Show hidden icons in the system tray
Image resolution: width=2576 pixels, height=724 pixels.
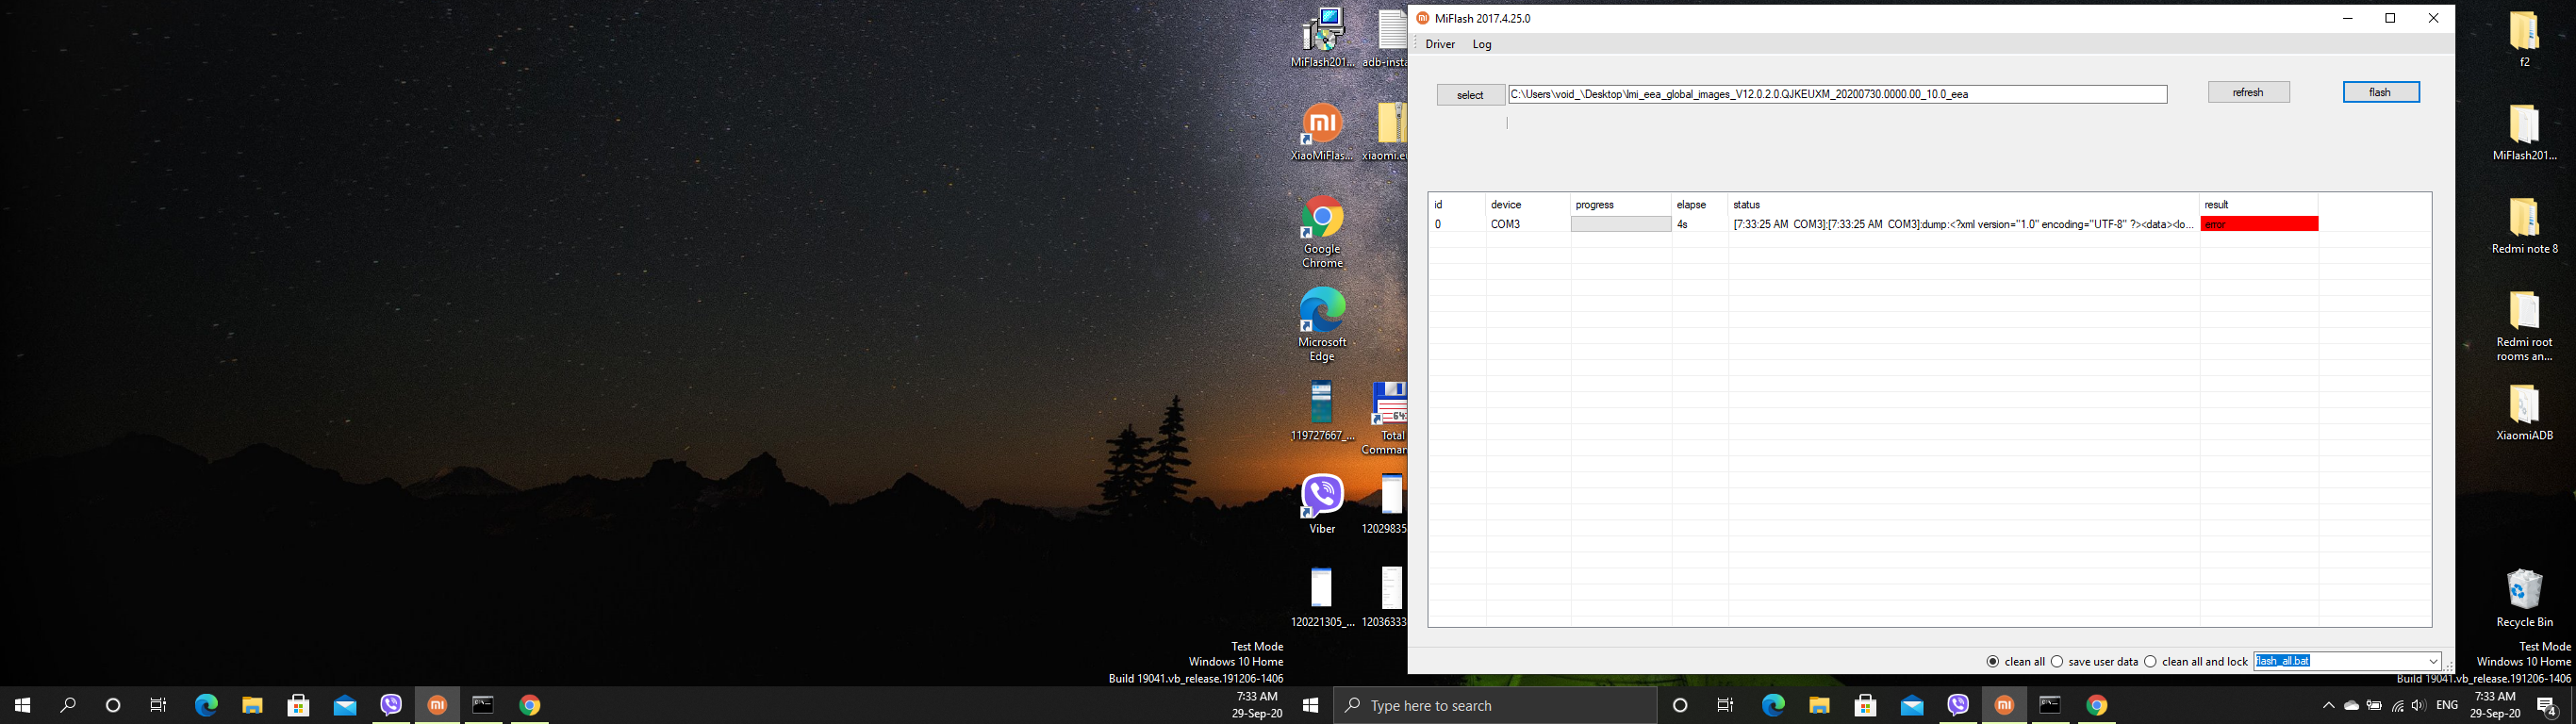click(x=2328, y=706)
